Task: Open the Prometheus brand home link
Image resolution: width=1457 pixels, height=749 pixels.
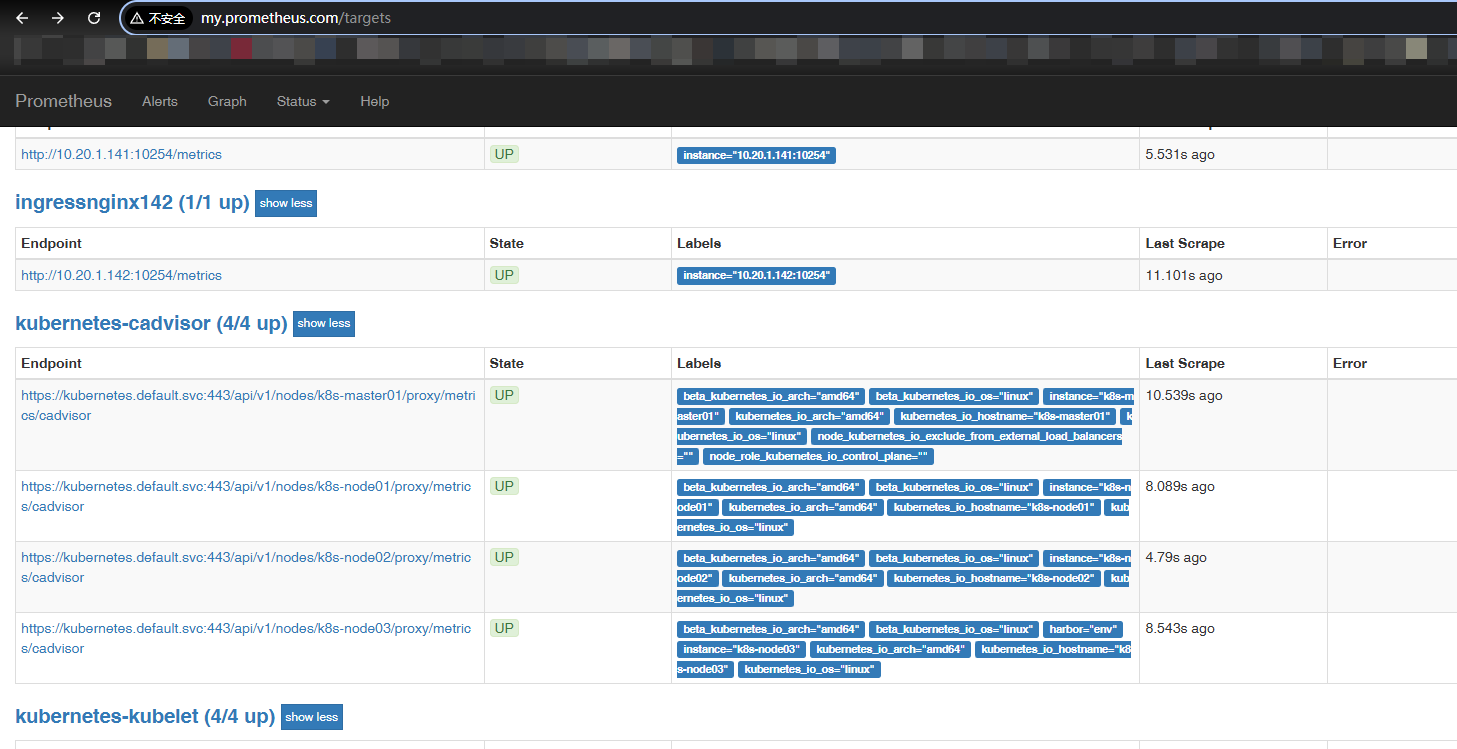Action: (x=64, y=101)
